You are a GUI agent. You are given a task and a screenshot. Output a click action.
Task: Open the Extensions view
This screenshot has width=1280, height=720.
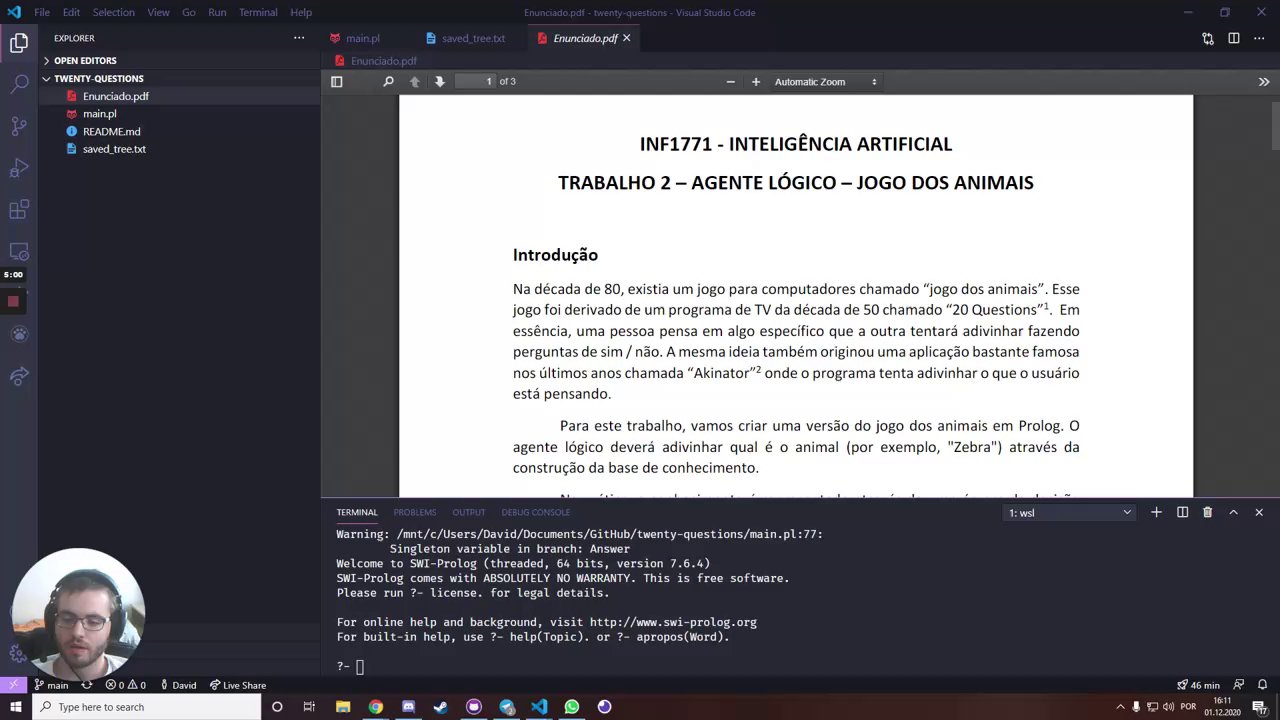19,210
